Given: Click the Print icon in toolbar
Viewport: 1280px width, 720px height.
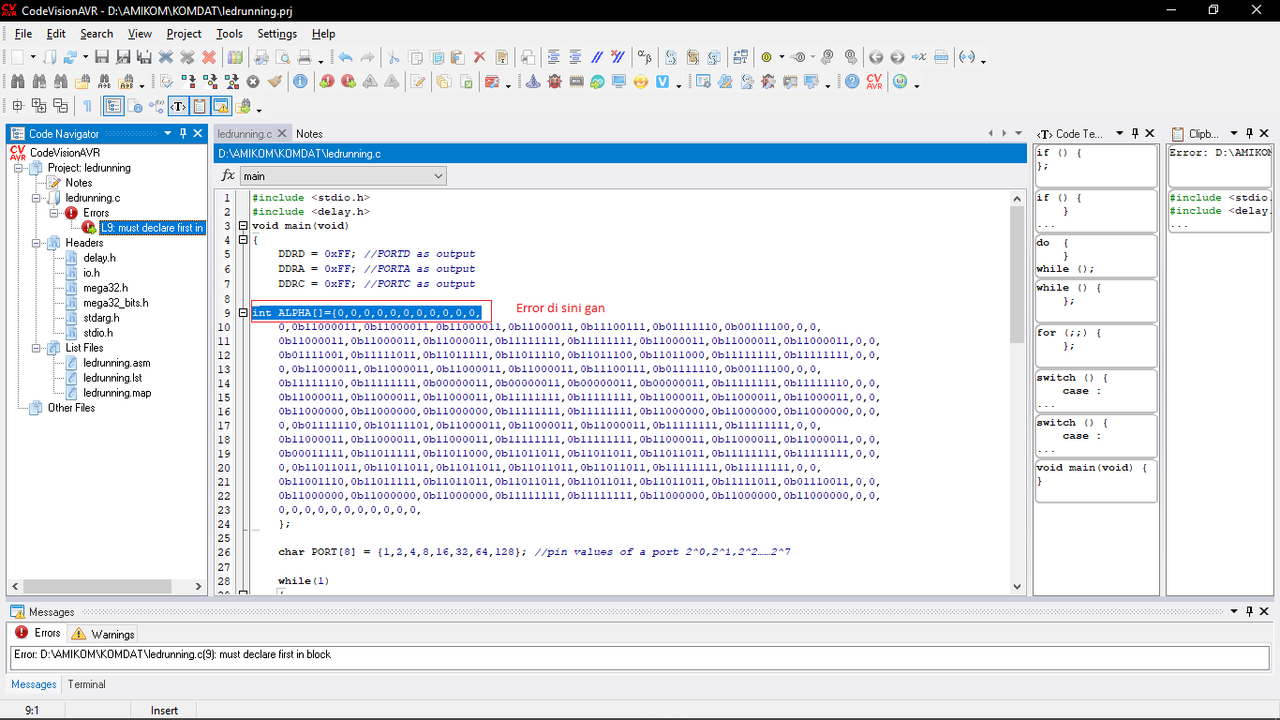Looking at the screenshot, I should pyautogui.click(x=305, y=58).
